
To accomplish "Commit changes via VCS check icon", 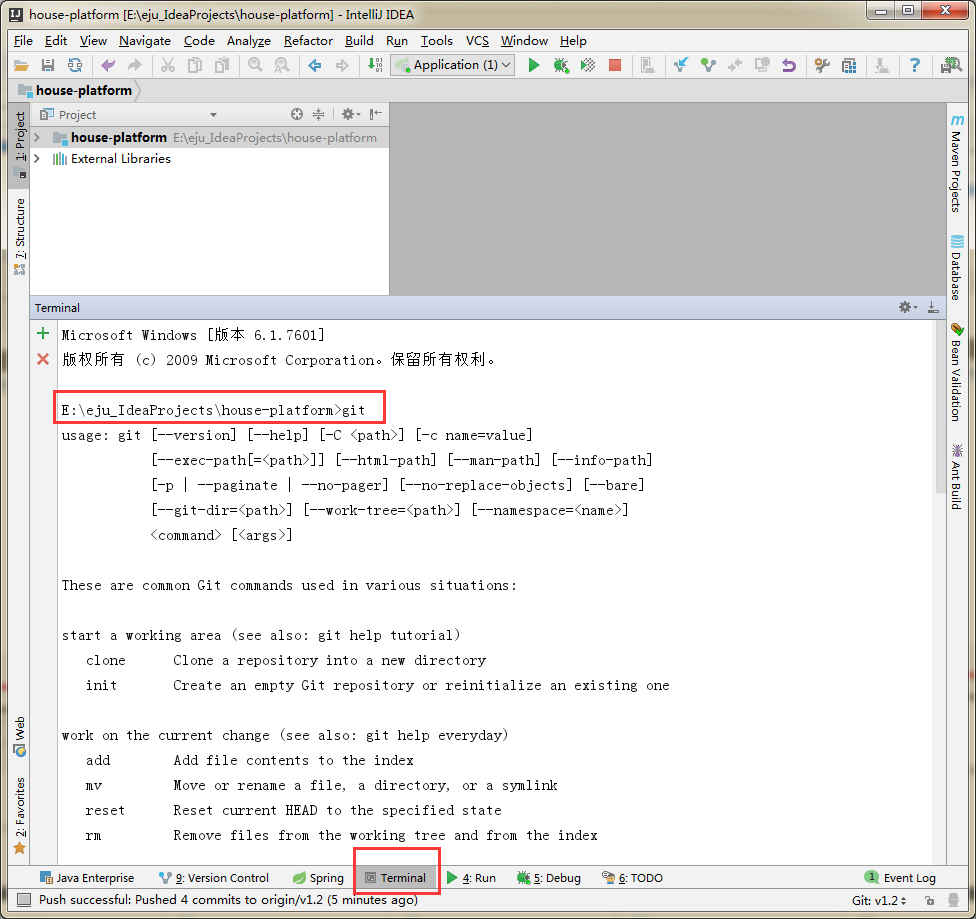I will coord(708,64).
